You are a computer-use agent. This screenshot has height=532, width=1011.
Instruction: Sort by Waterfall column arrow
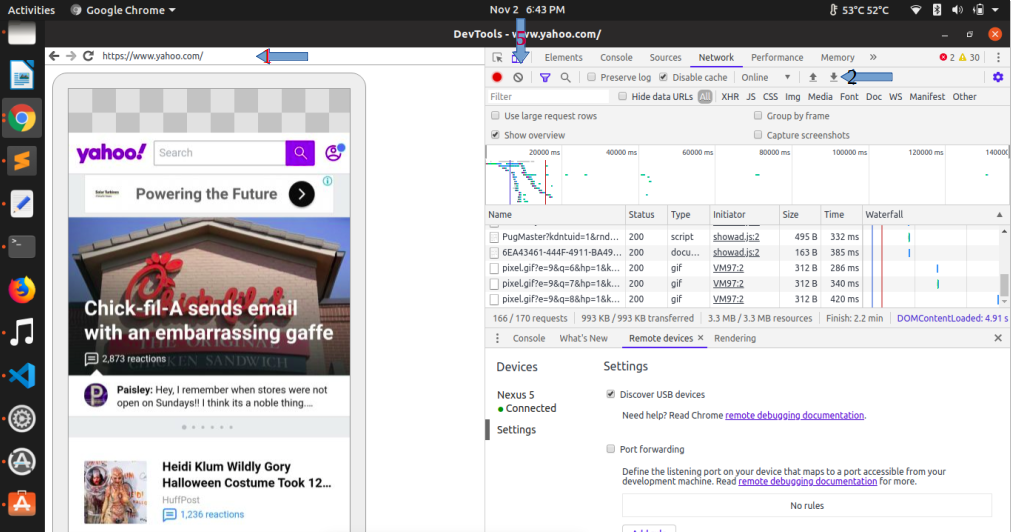(x=999, y=215)
